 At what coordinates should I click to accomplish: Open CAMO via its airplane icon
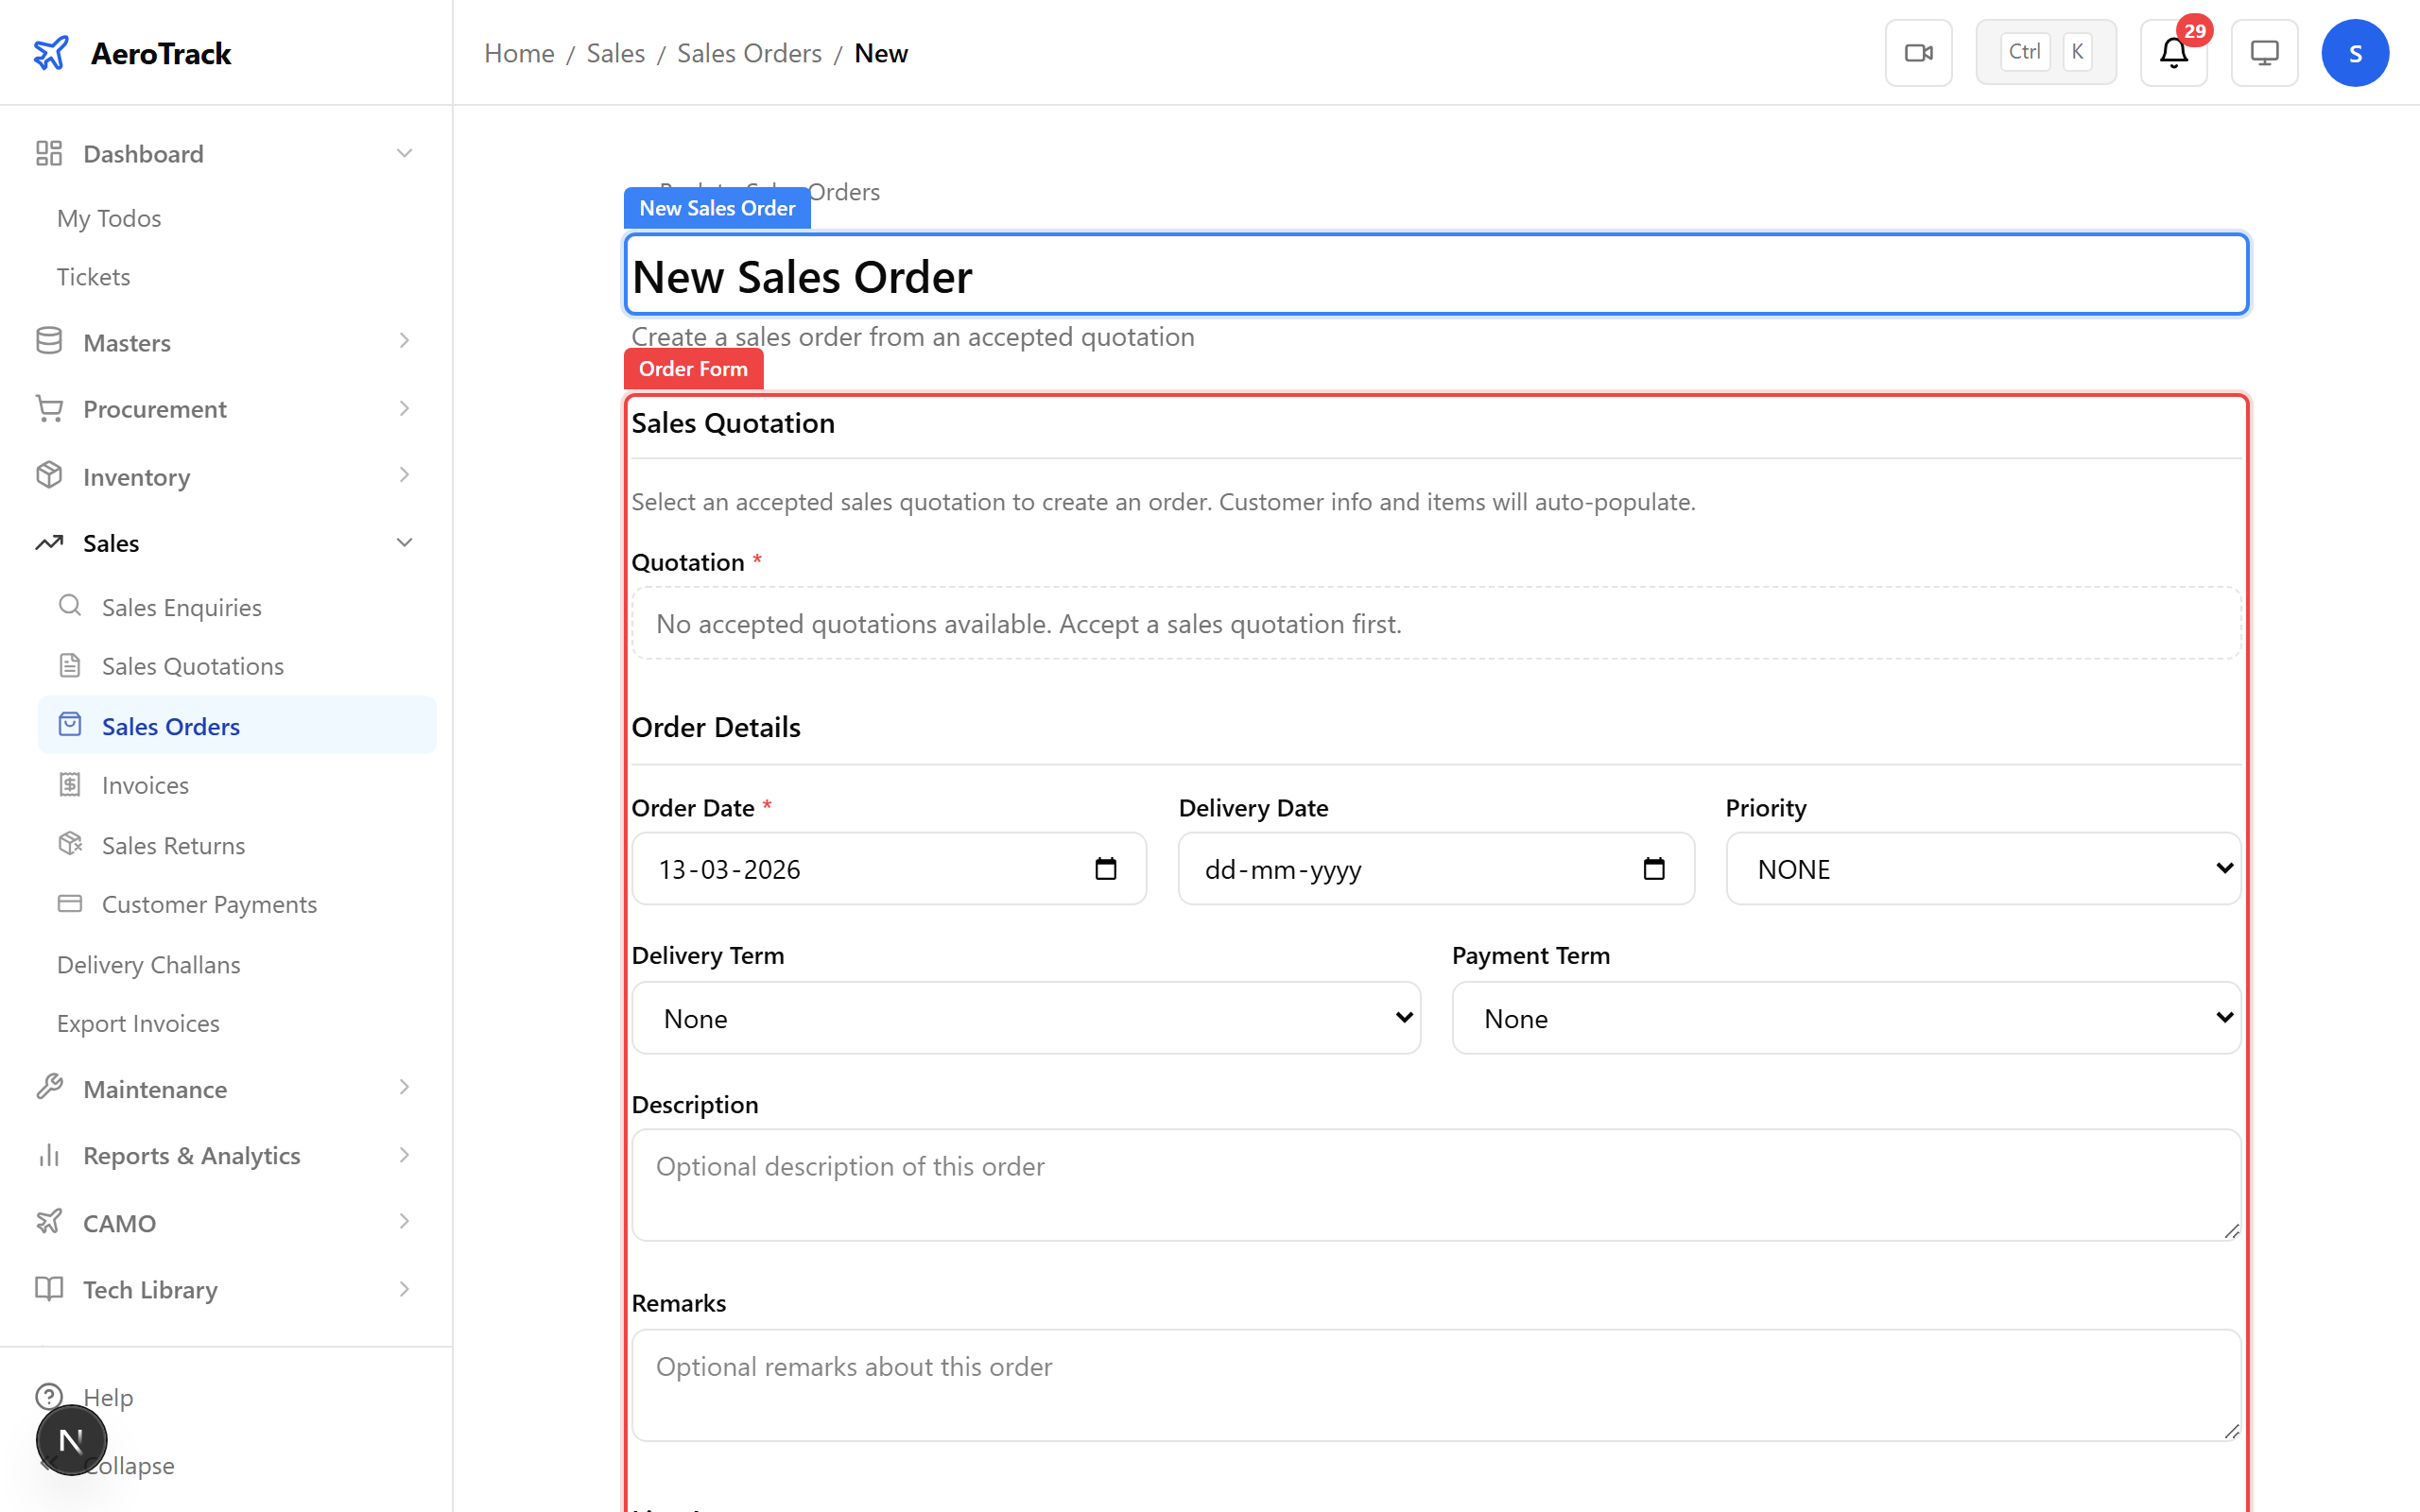(x=49, y=1221)
